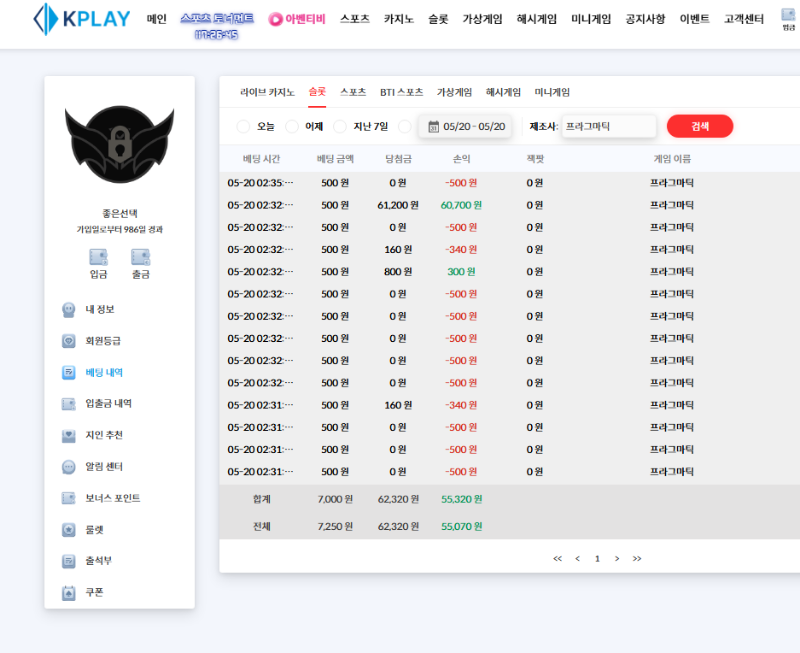Click the 7,250 원 overall bet total
The width and height of the screenshot is (800, 653).
coord(335,526)
